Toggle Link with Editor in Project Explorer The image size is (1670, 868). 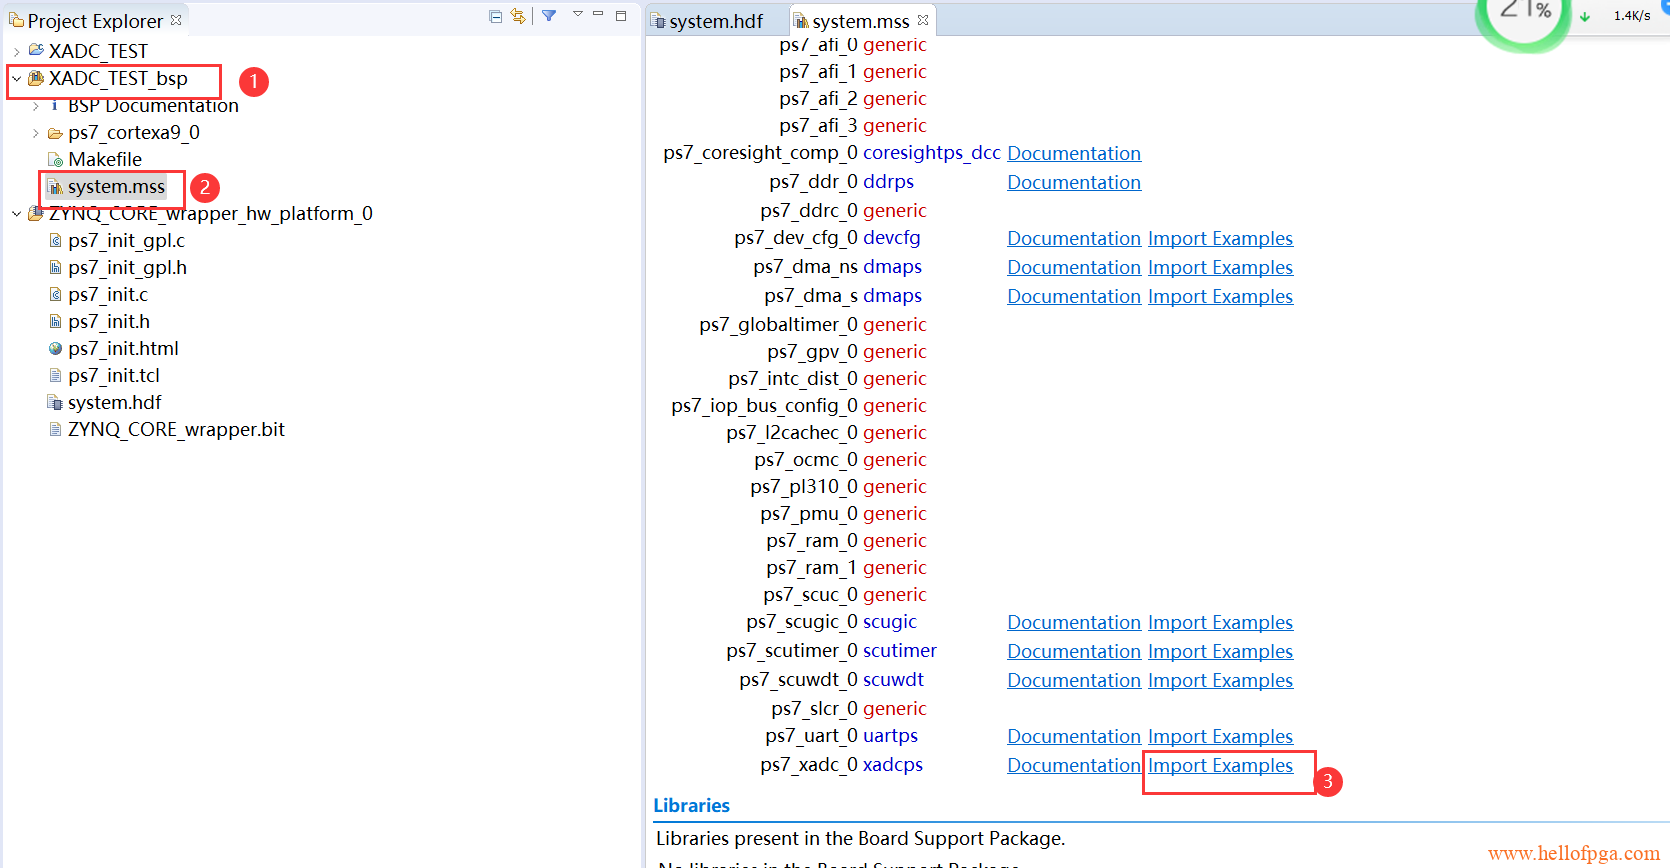coord(518,16)
